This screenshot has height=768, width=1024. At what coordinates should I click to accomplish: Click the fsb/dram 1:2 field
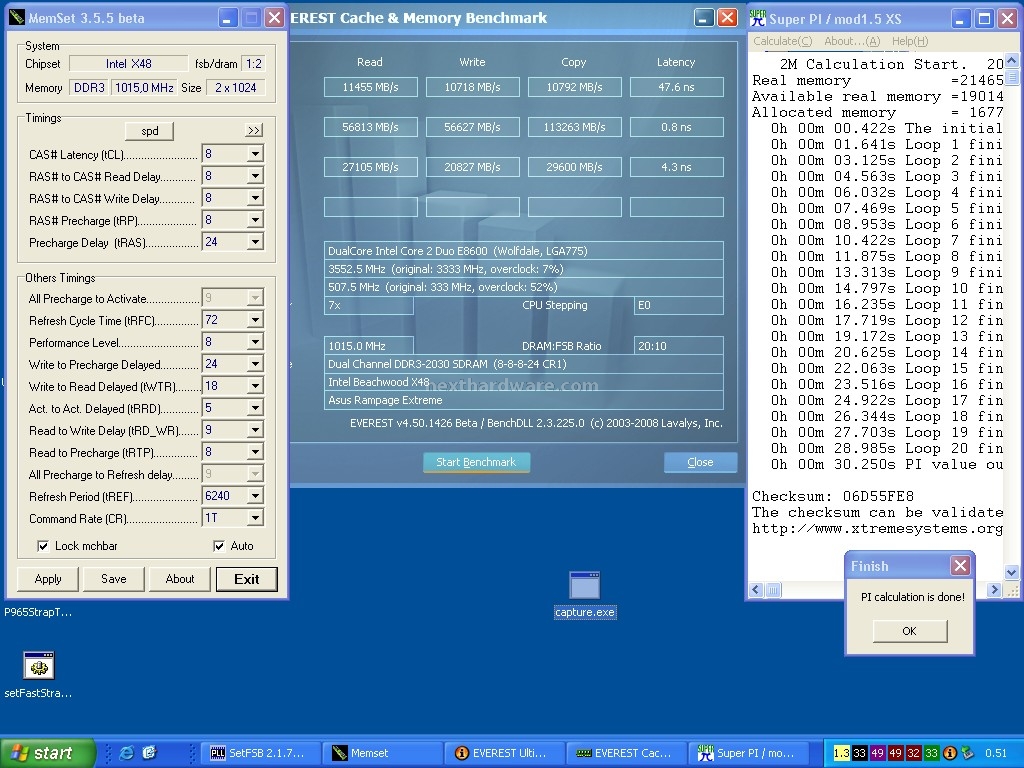tap(253, 63)
